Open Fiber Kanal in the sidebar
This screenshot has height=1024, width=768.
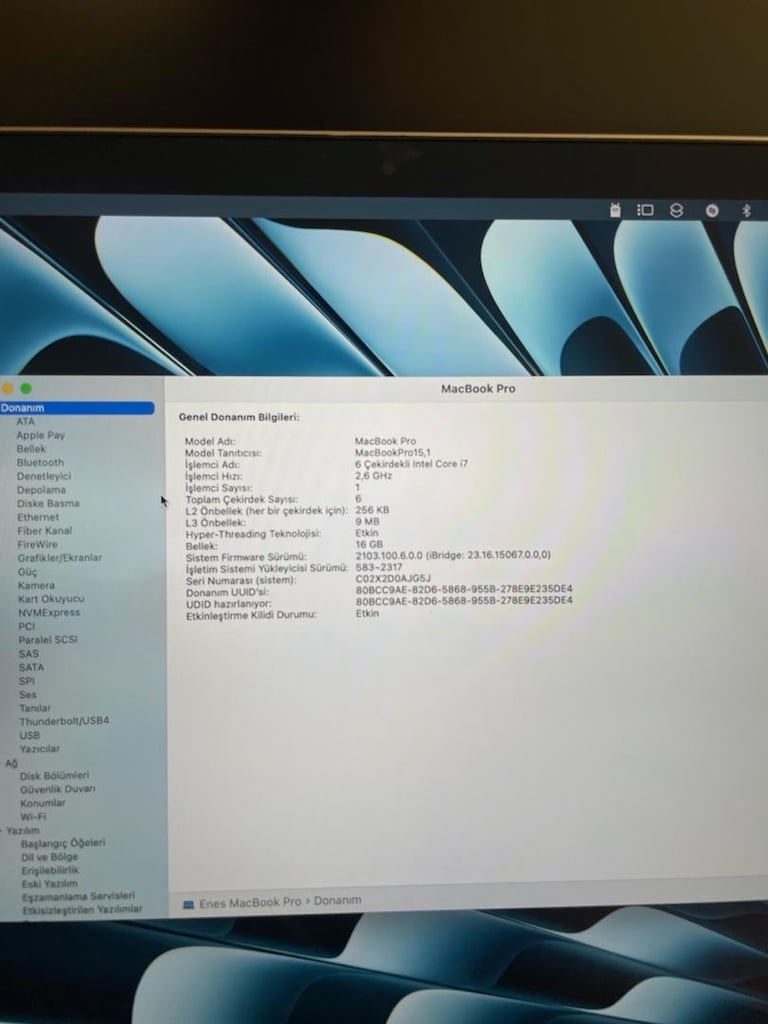pyautogui.click(x=44, y=531)
